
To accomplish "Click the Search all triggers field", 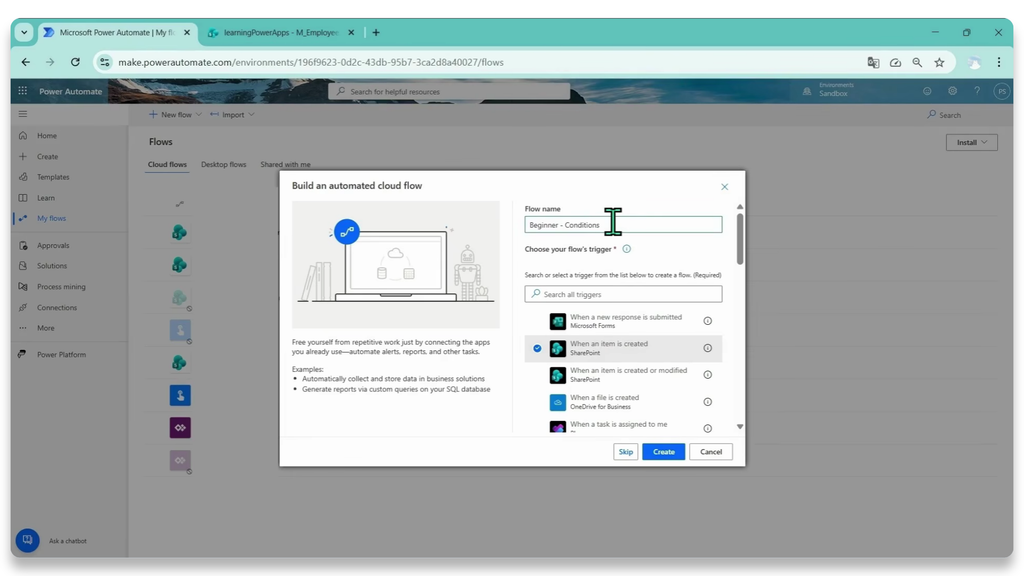I will pos(623,294).
